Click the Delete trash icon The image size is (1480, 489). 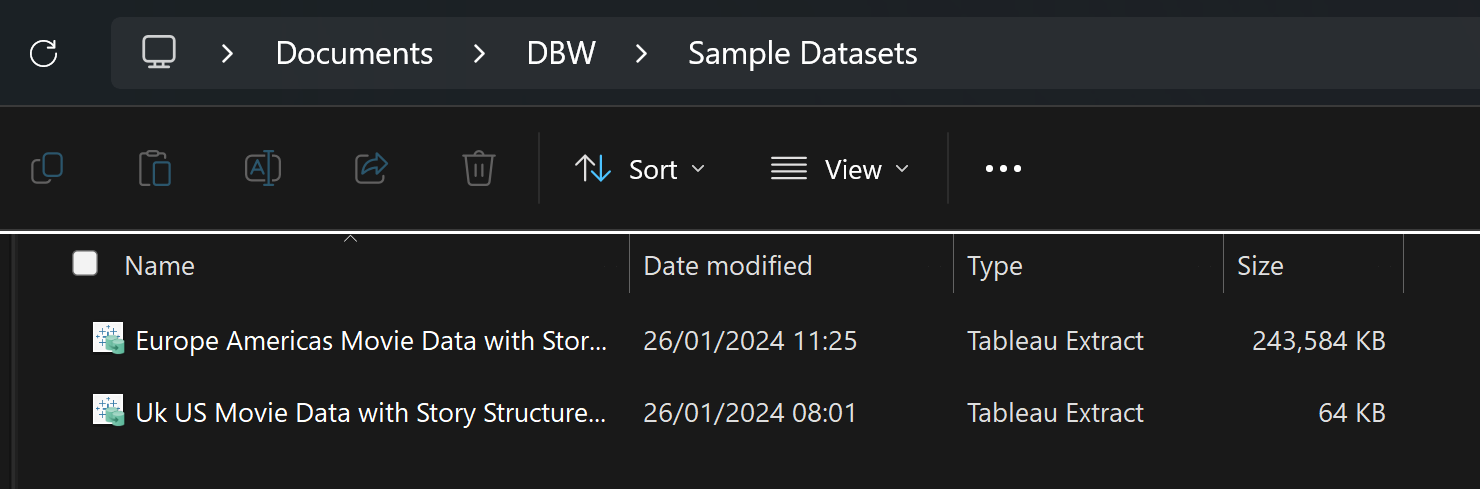(x=479, y=169)
